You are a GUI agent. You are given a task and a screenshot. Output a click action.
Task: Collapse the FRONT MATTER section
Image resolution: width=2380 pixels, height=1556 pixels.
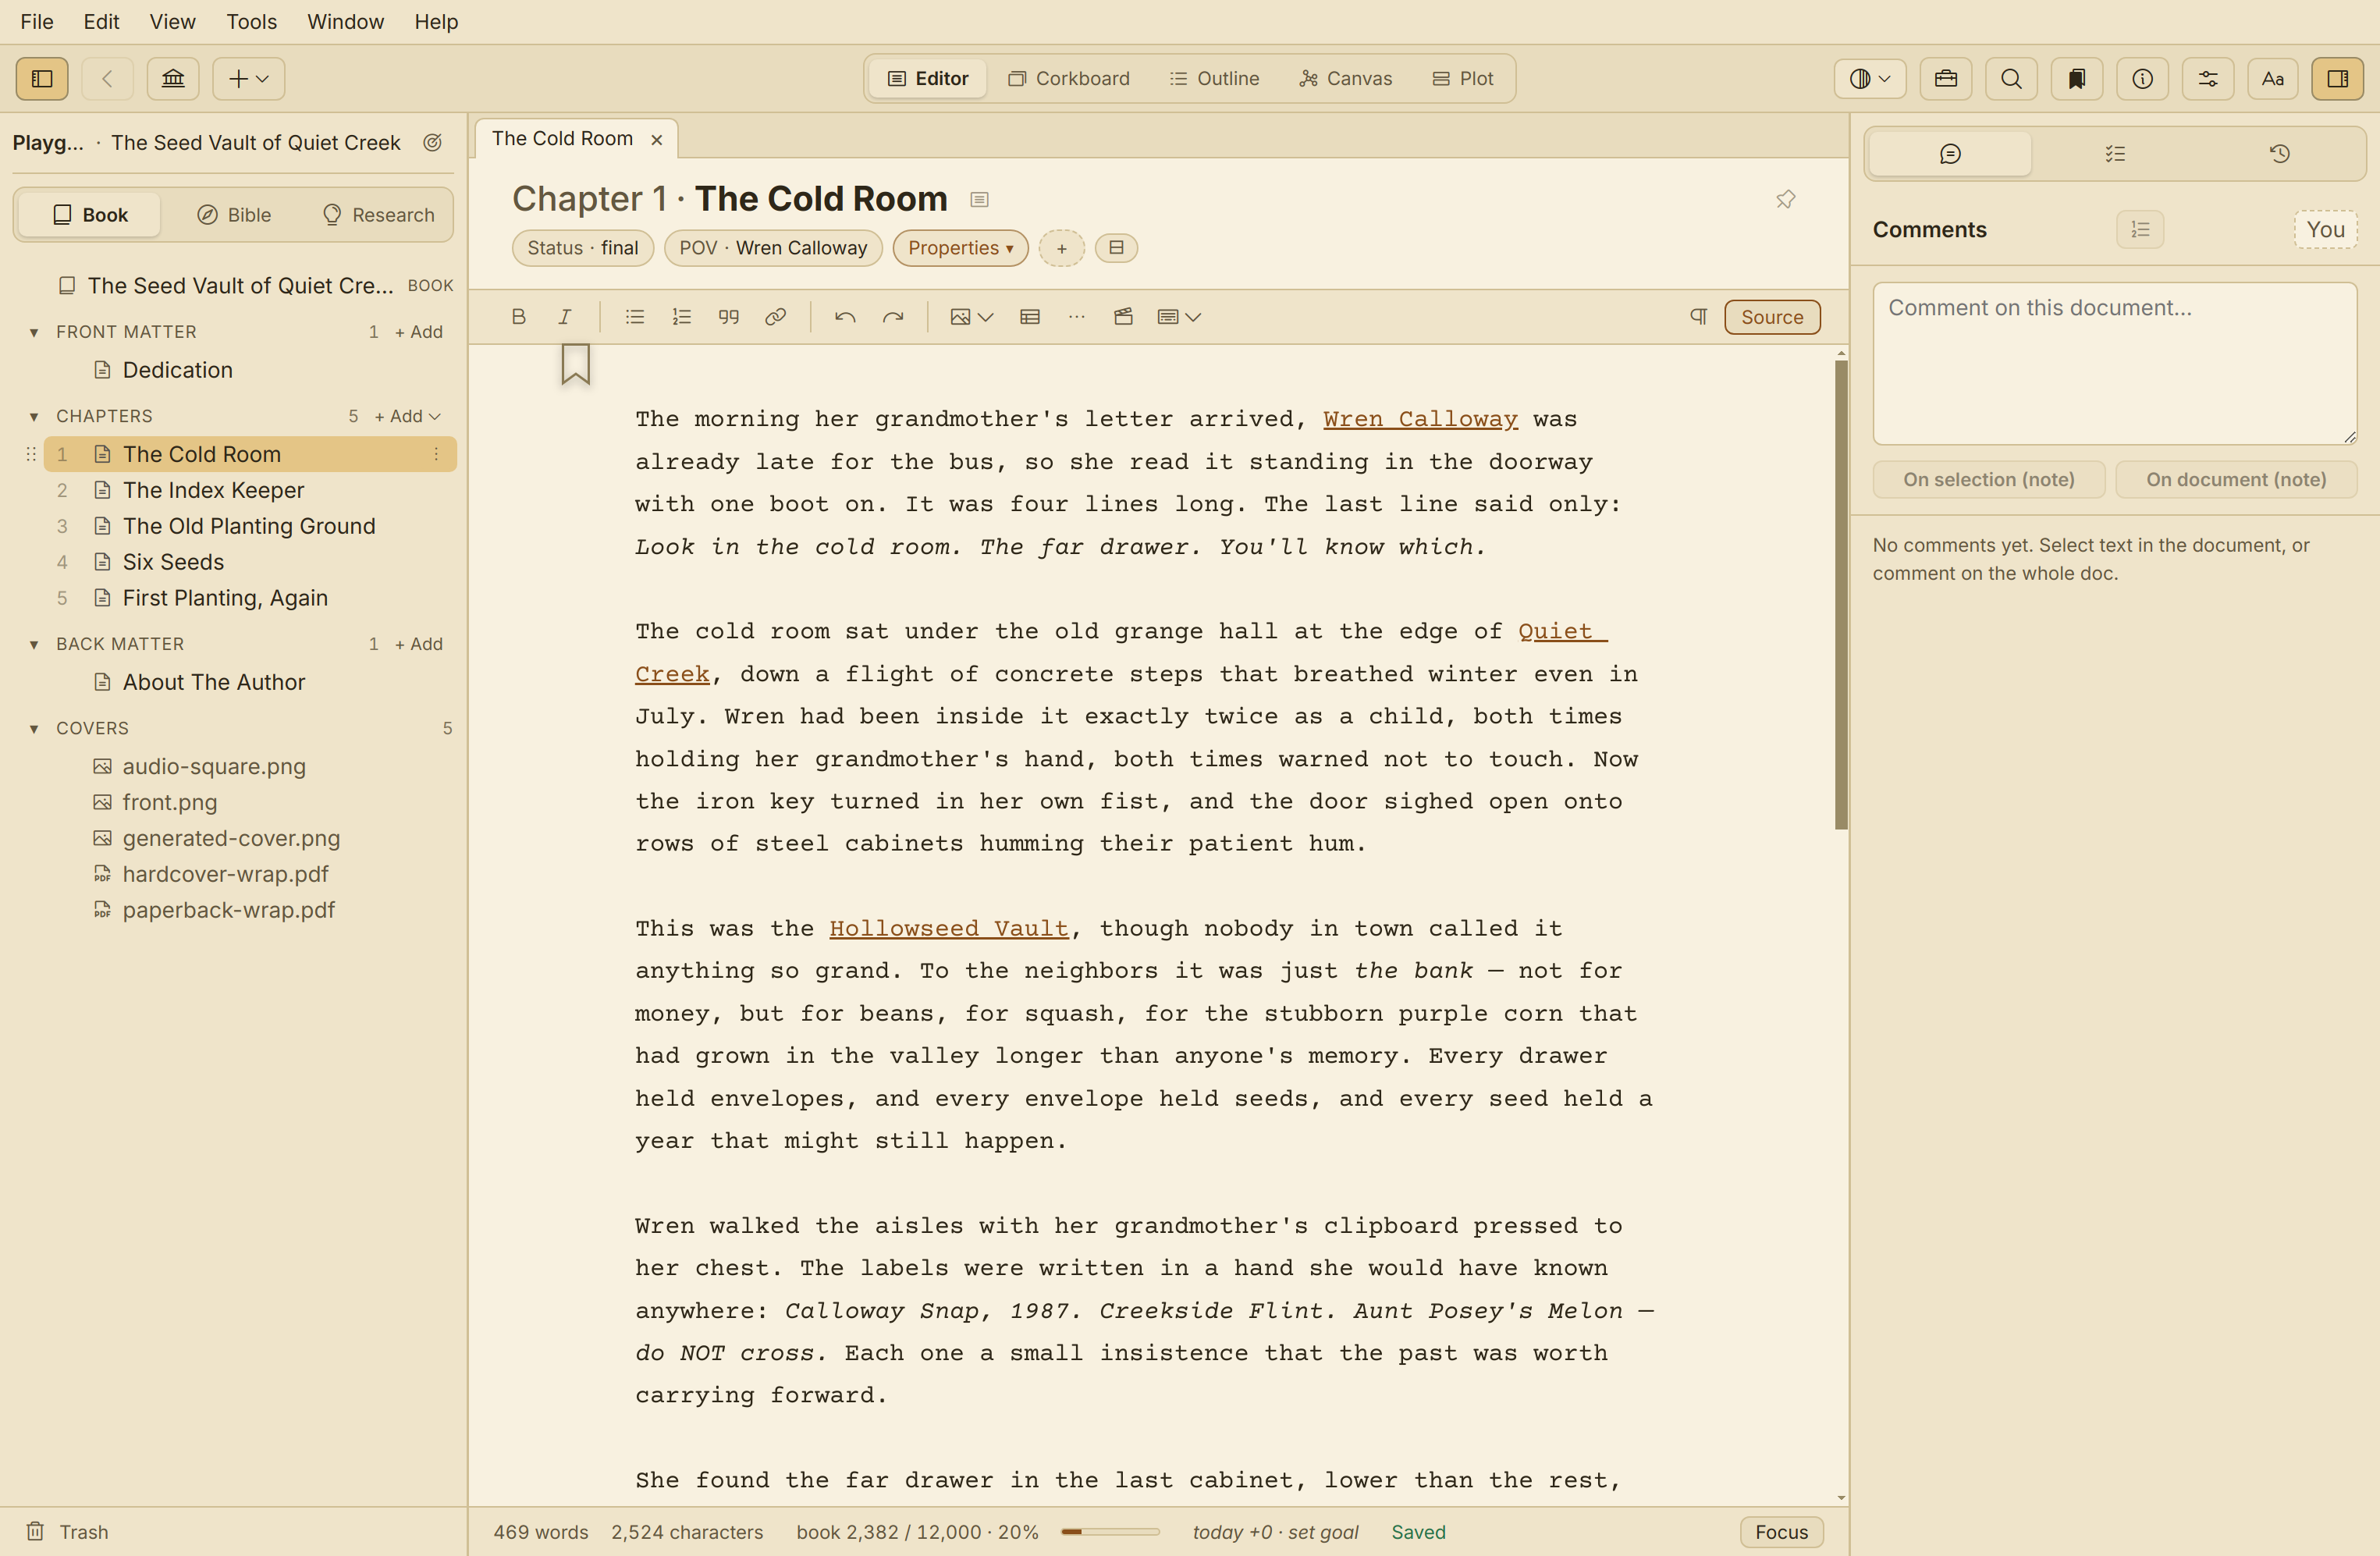point(34,332)
